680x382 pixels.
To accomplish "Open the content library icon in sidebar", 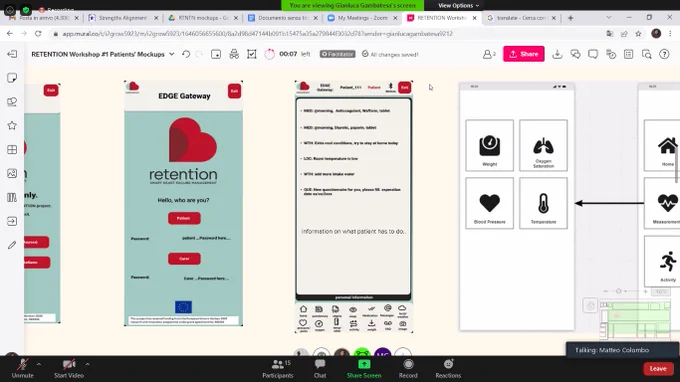I will point(12,197).
